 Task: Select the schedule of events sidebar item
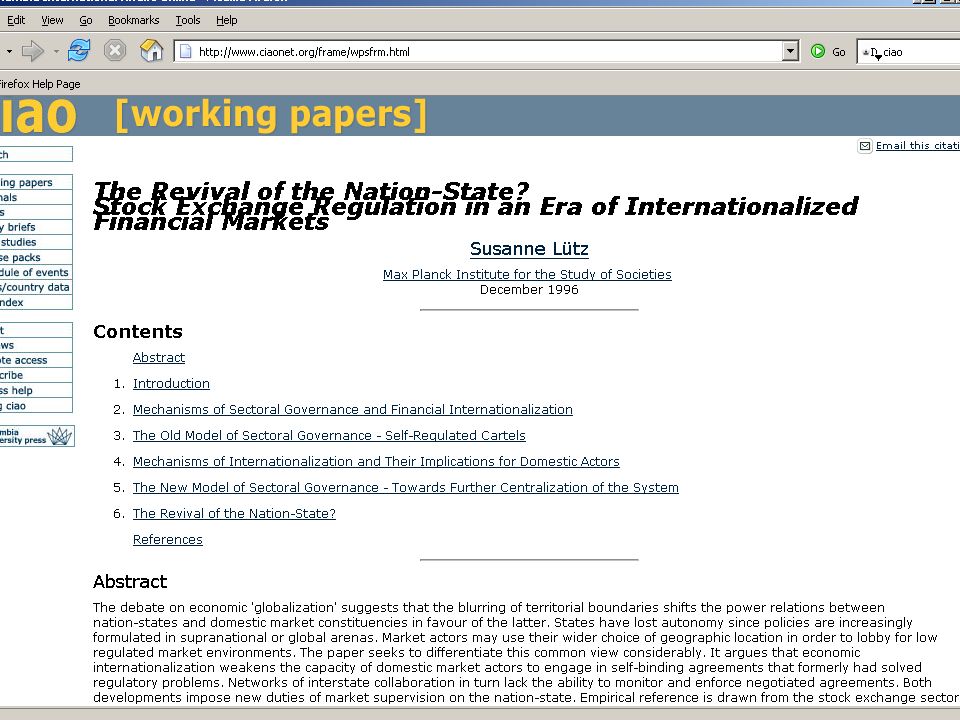[36, 272]
